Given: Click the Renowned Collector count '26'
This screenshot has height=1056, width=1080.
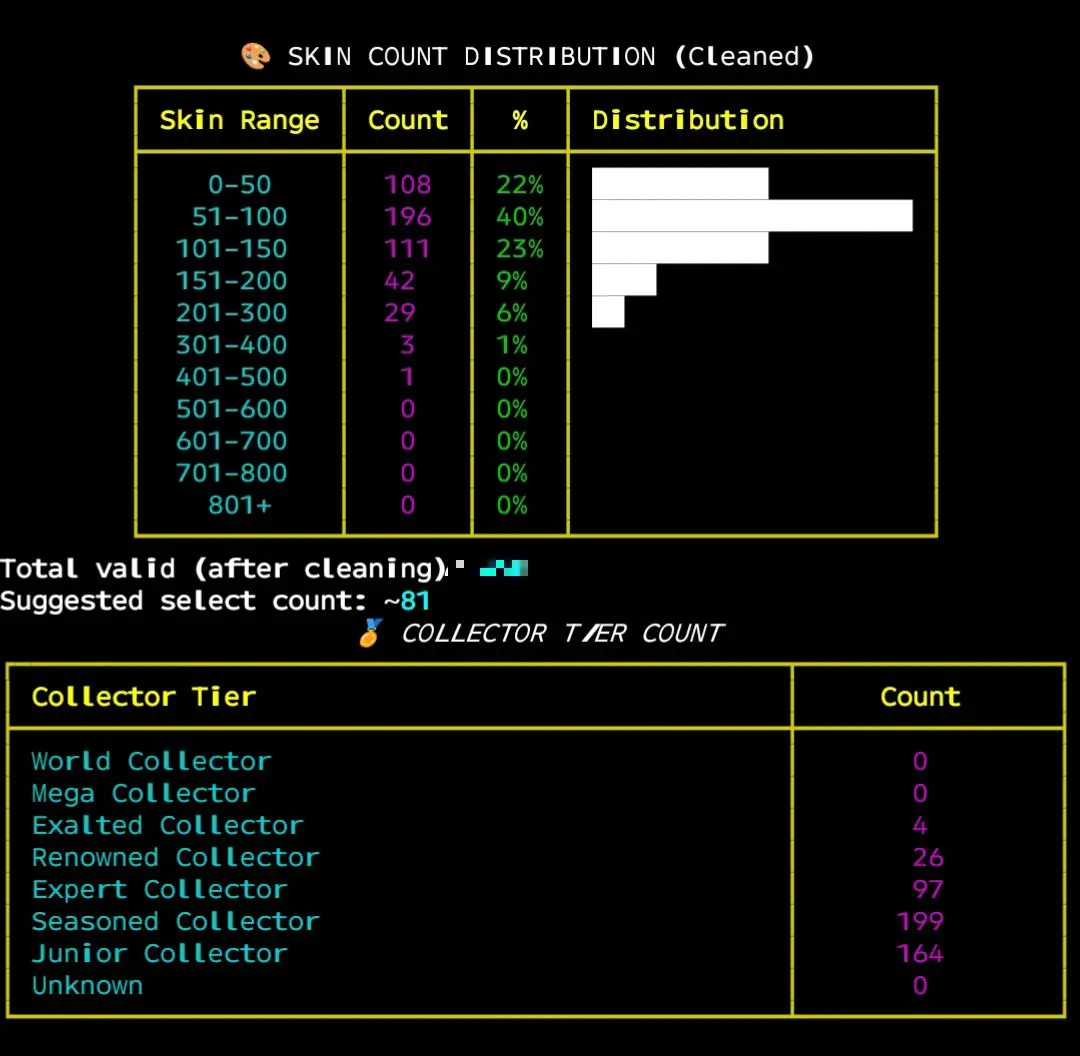Looking at the screenshot, I should [x=928, y=858].
